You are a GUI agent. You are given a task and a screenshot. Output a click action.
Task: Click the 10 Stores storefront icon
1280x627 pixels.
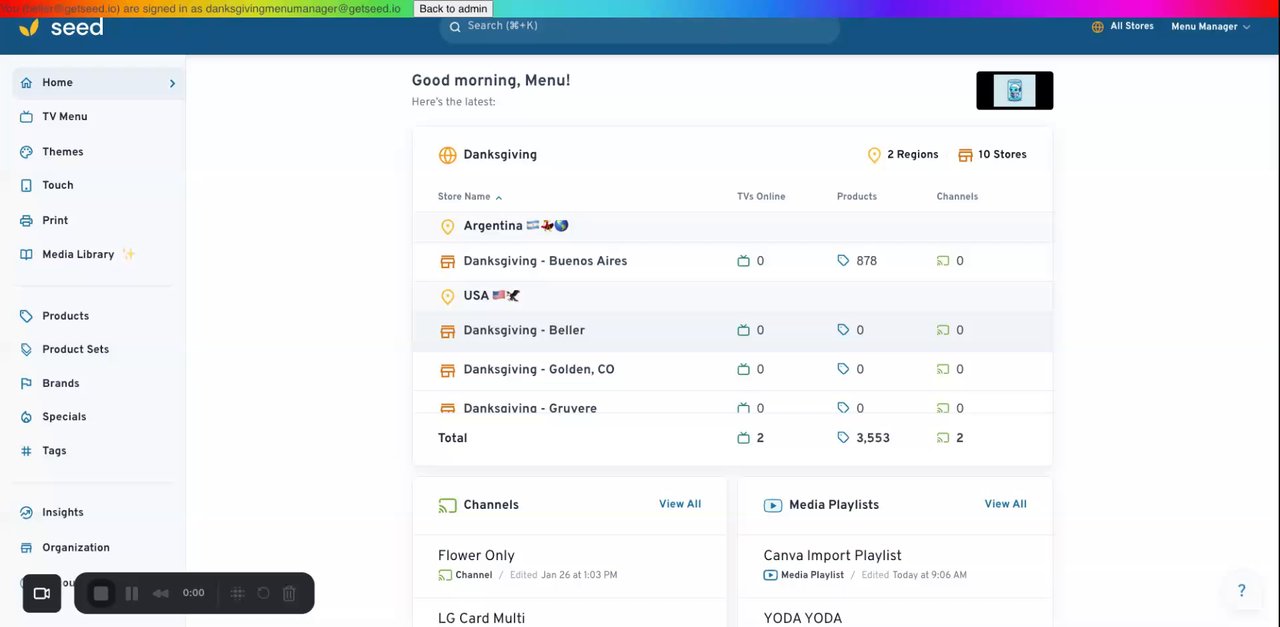(965, 155)
